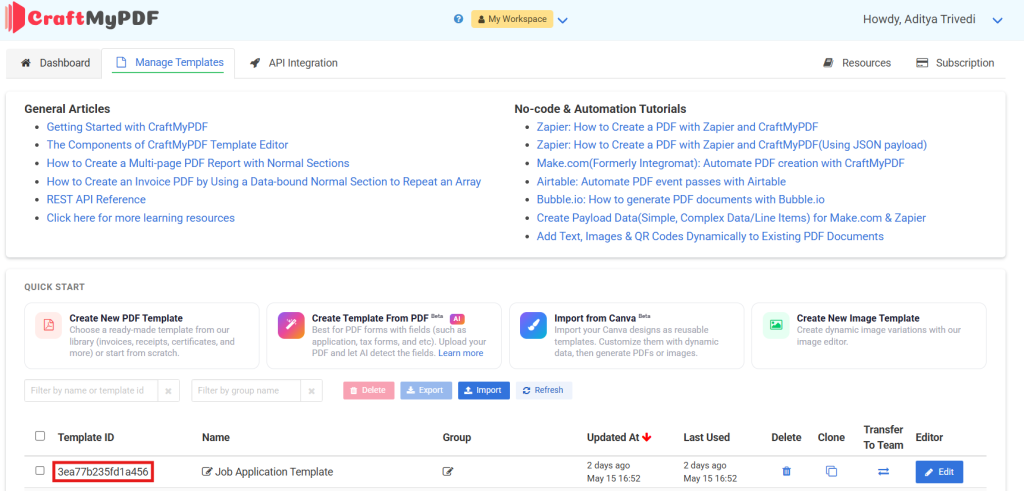Click here for more learning resources link
Viewport: 1024px width, 491px height.
[140, 218]
